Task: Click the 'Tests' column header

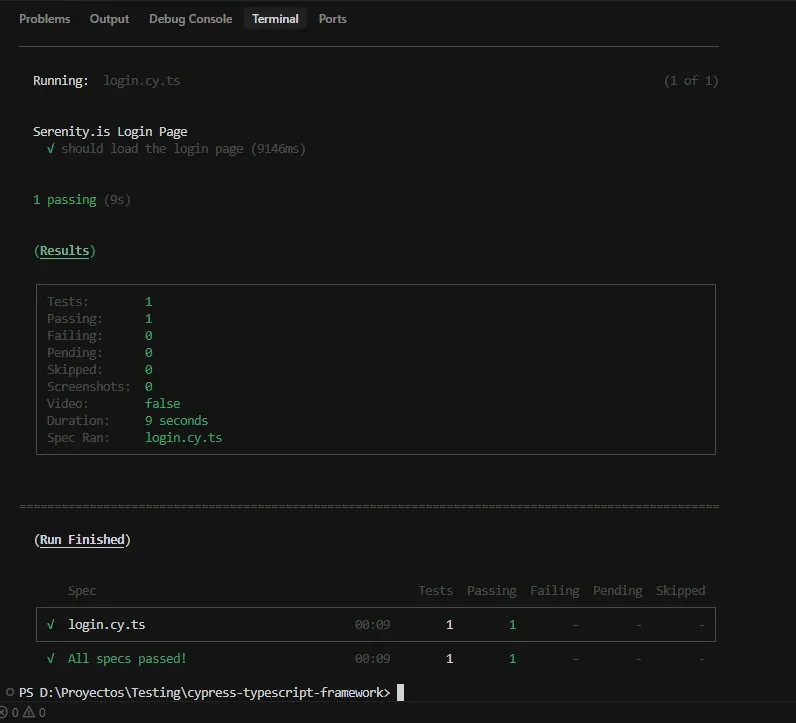Action: 436,590
